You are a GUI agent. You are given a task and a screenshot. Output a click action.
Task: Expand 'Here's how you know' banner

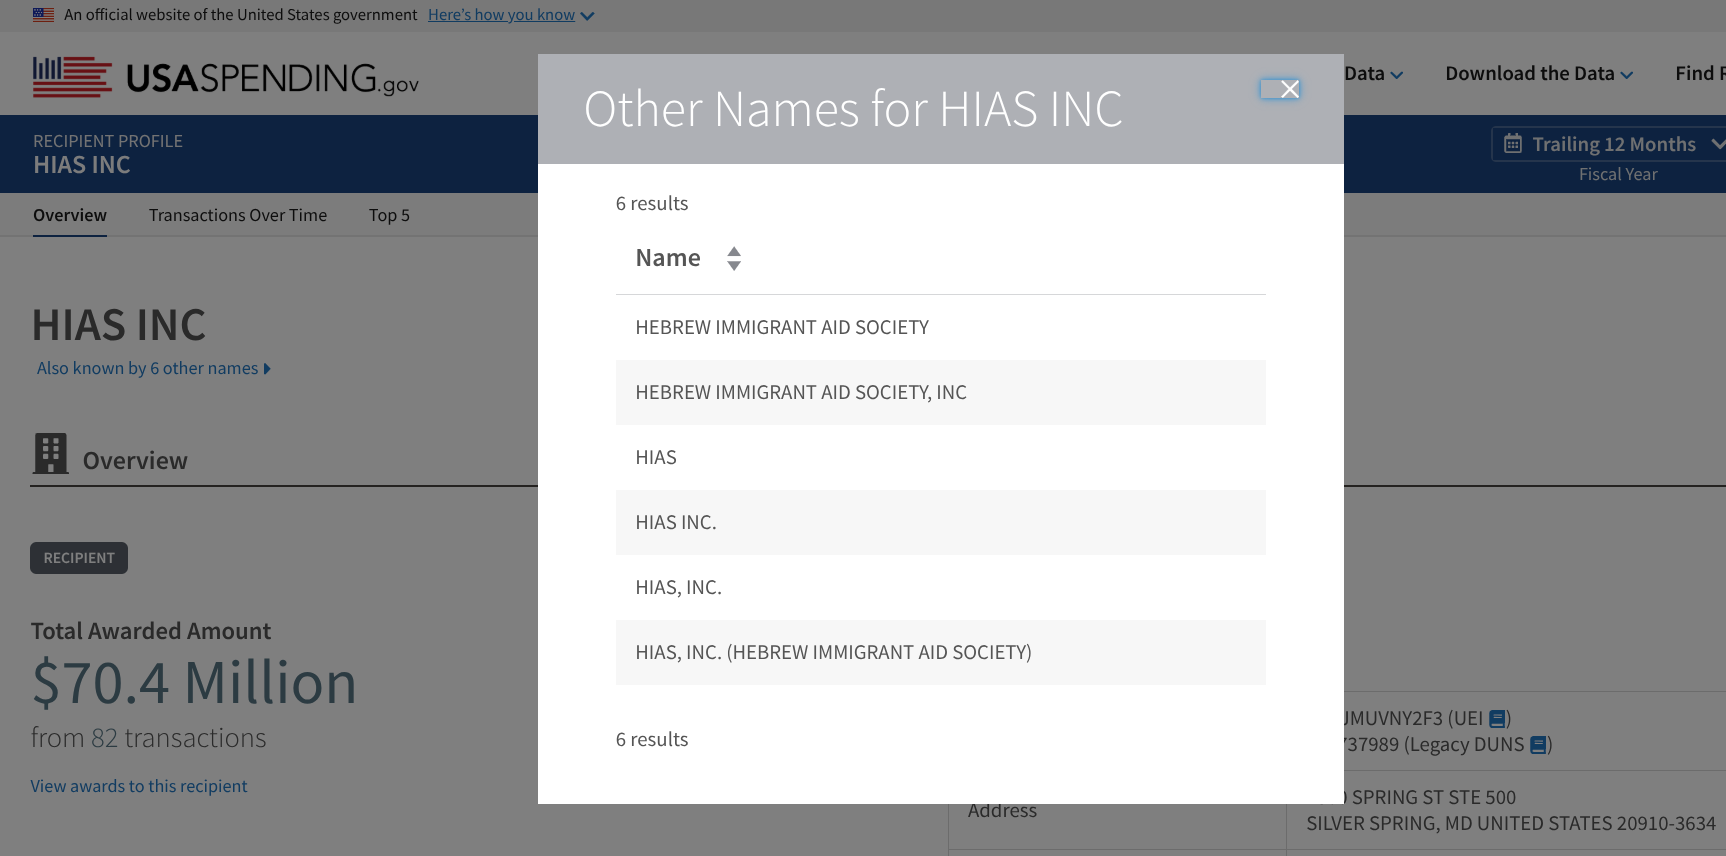[x=511, y=15]
